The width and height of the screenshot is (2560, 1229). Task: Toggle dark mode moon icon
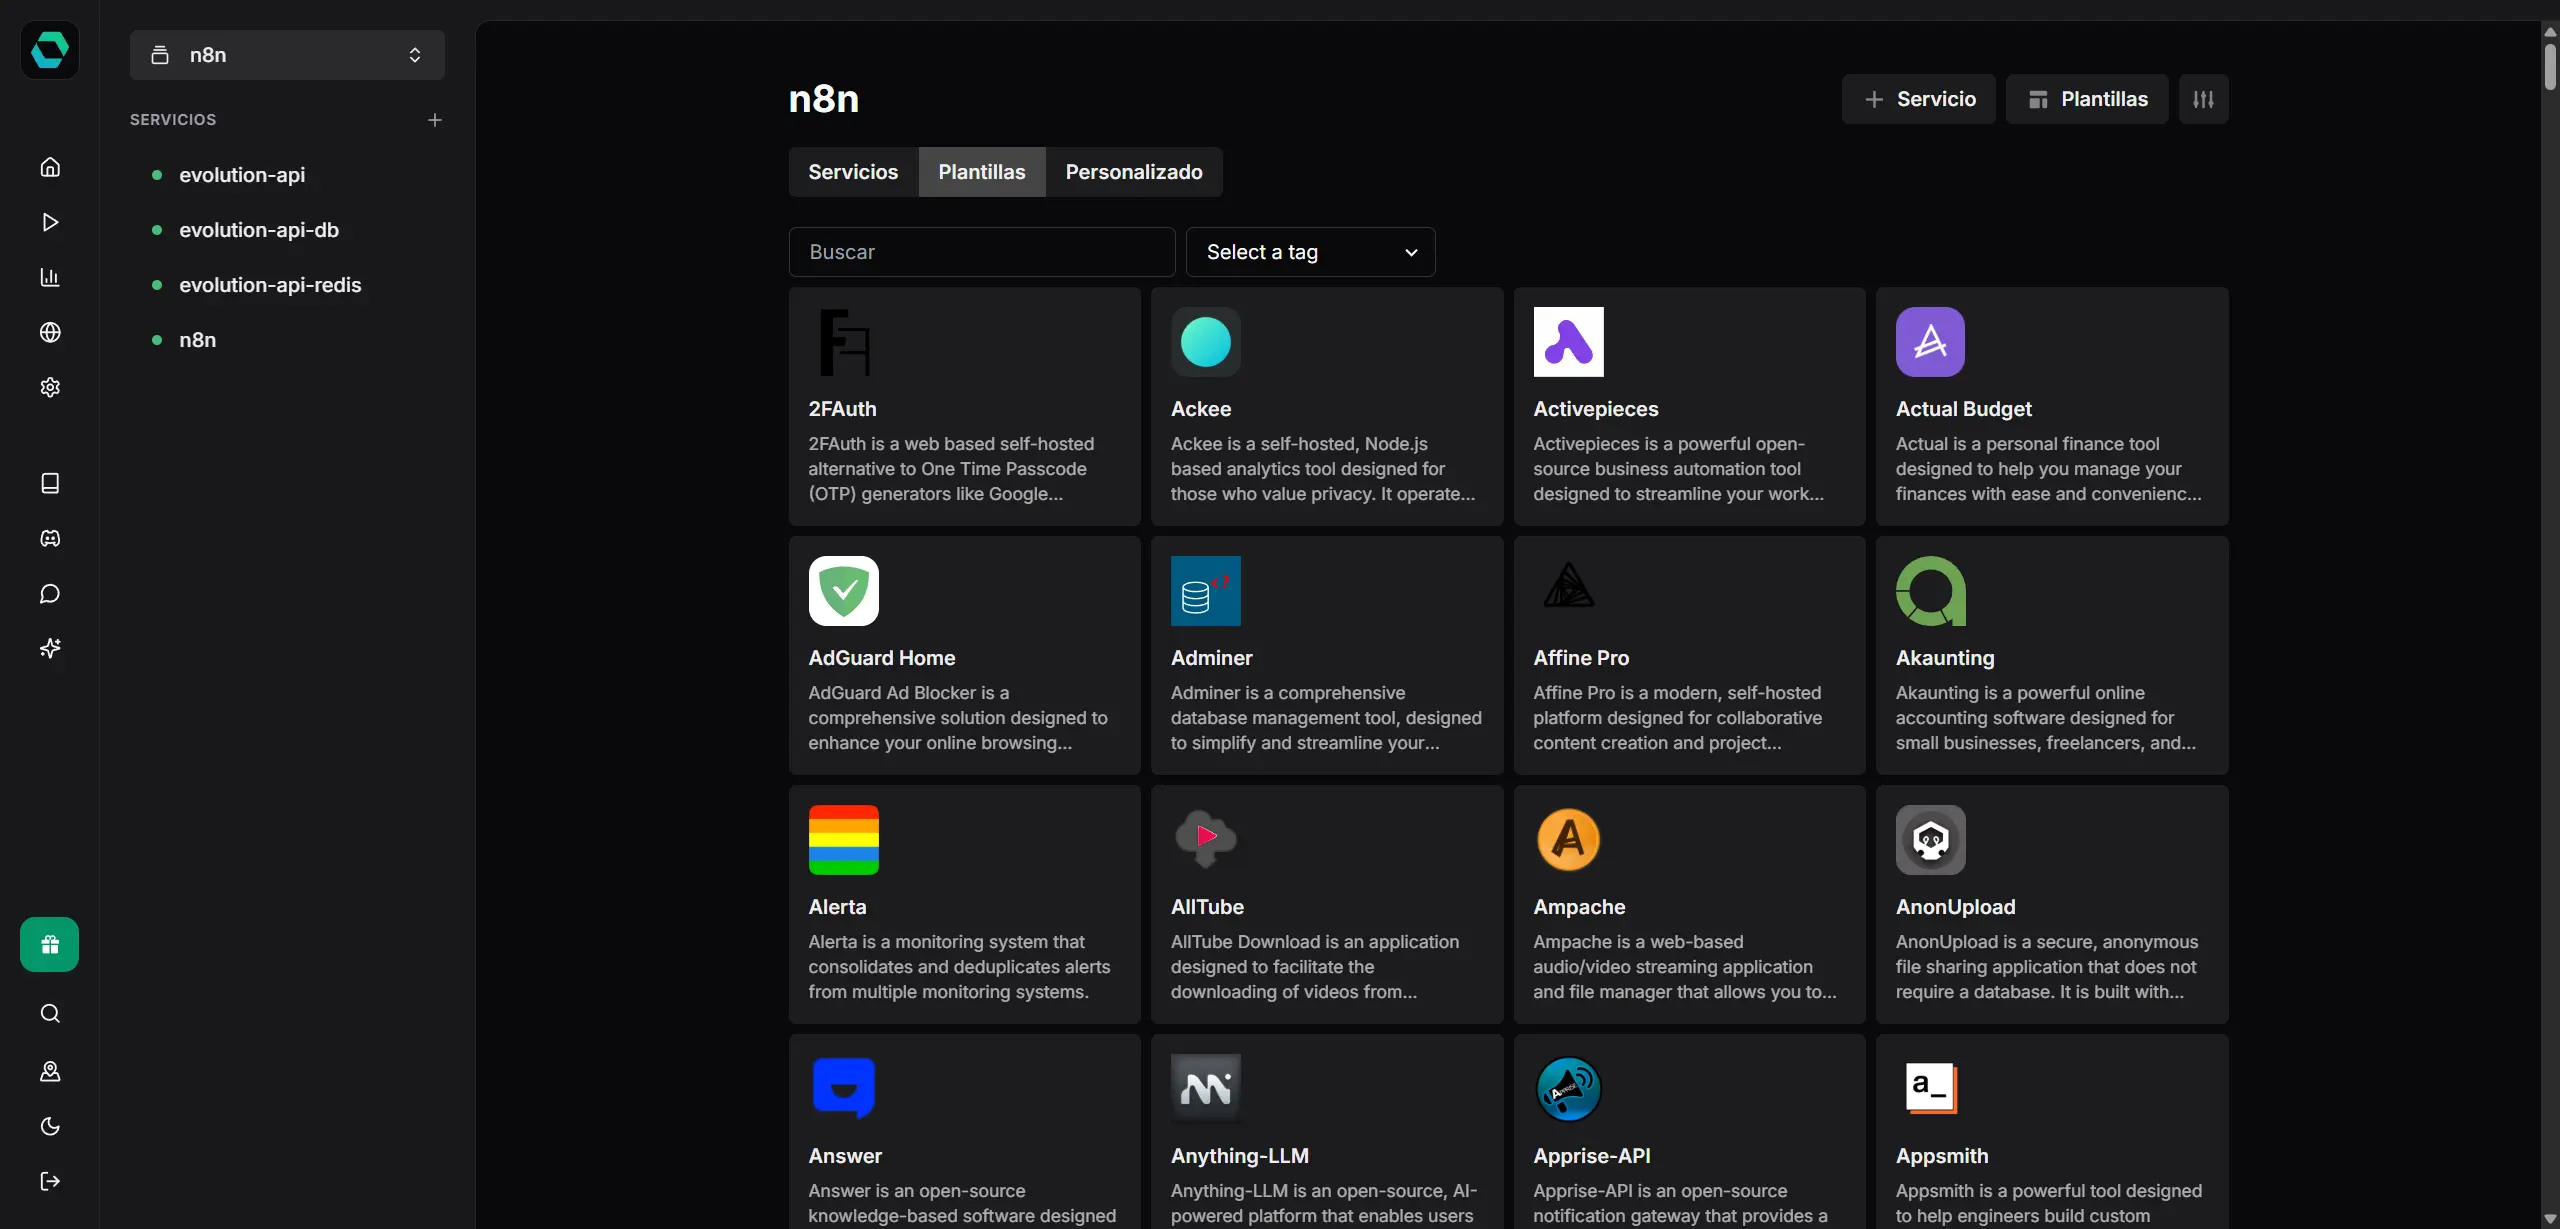50,1126
